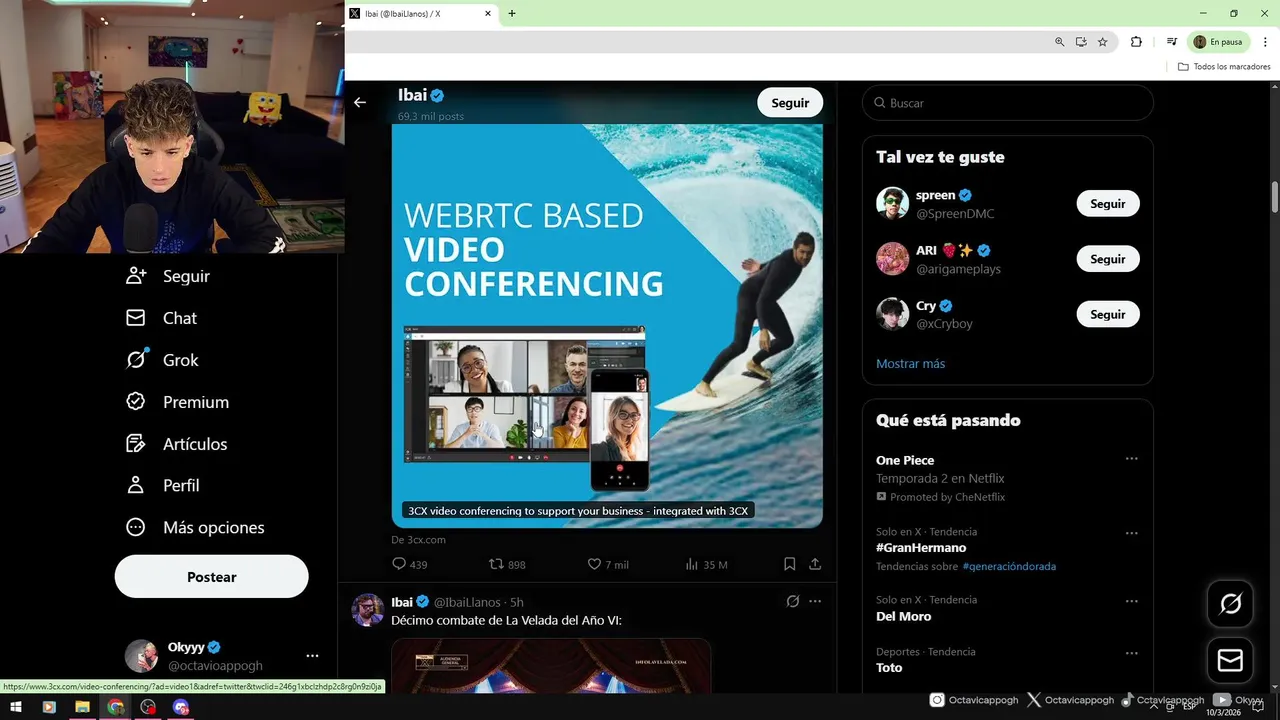Image resolution: width=1280 pixels, height=720 pixels.
Task: Open Más opciones in the sidebar
Action: 195,527
